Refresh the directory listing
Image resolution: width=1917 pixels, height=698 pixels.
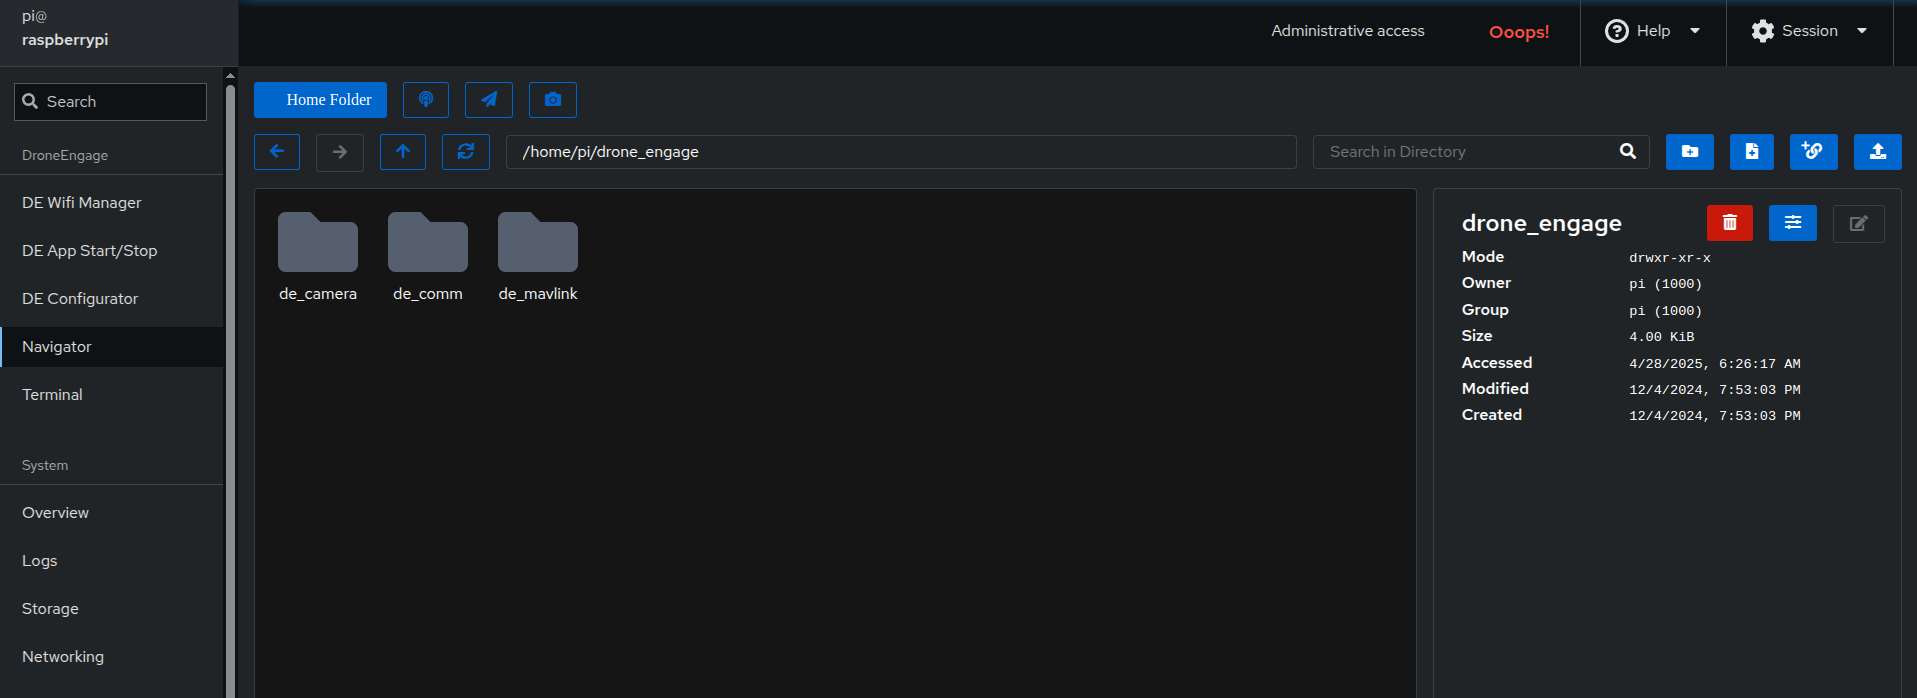click(x=466, y=152)
